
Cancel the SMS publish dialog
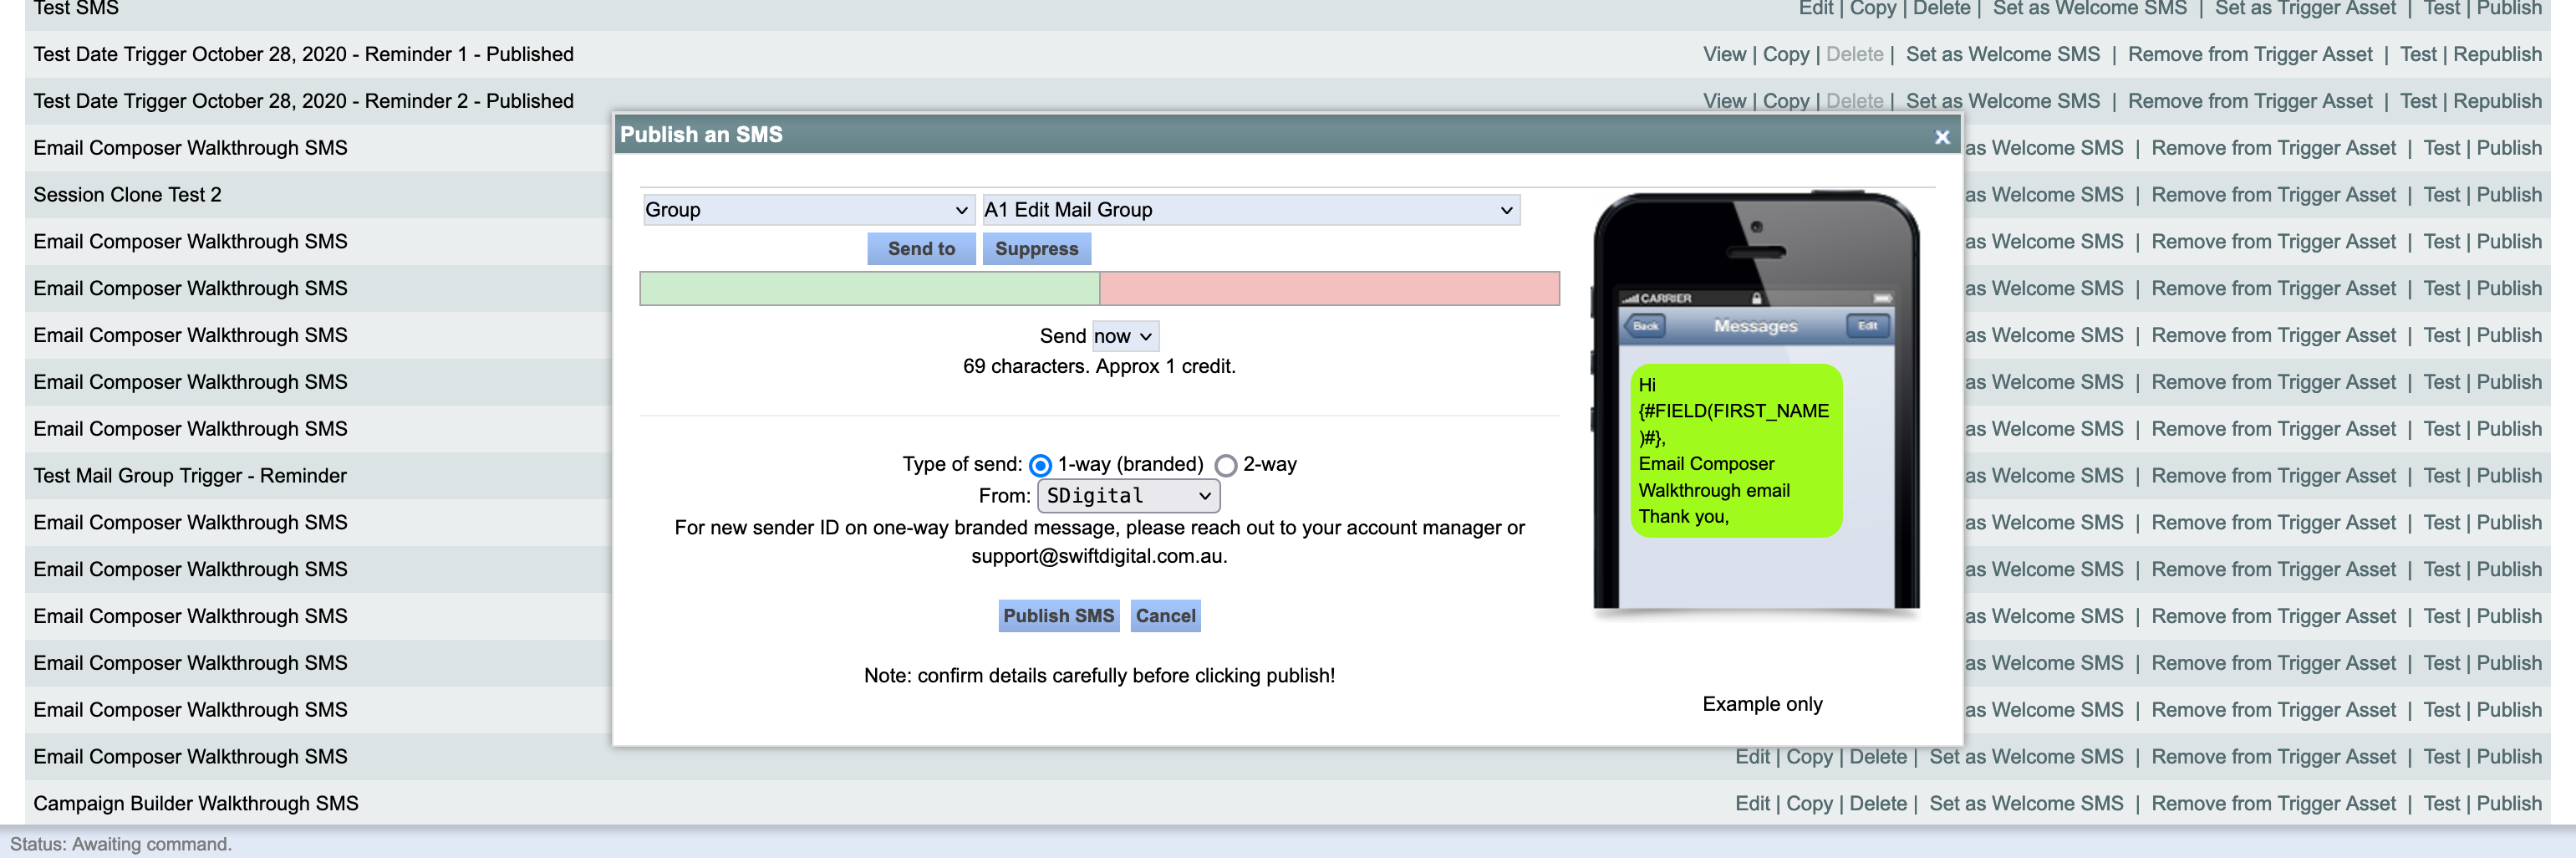(x=1164, y=616)
